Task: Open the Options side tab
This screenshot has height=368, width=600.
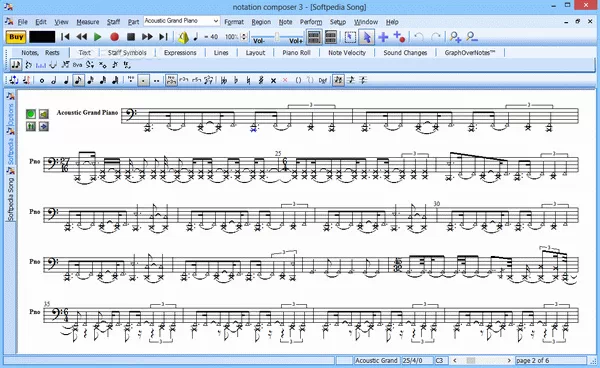Action: (11, 116)
